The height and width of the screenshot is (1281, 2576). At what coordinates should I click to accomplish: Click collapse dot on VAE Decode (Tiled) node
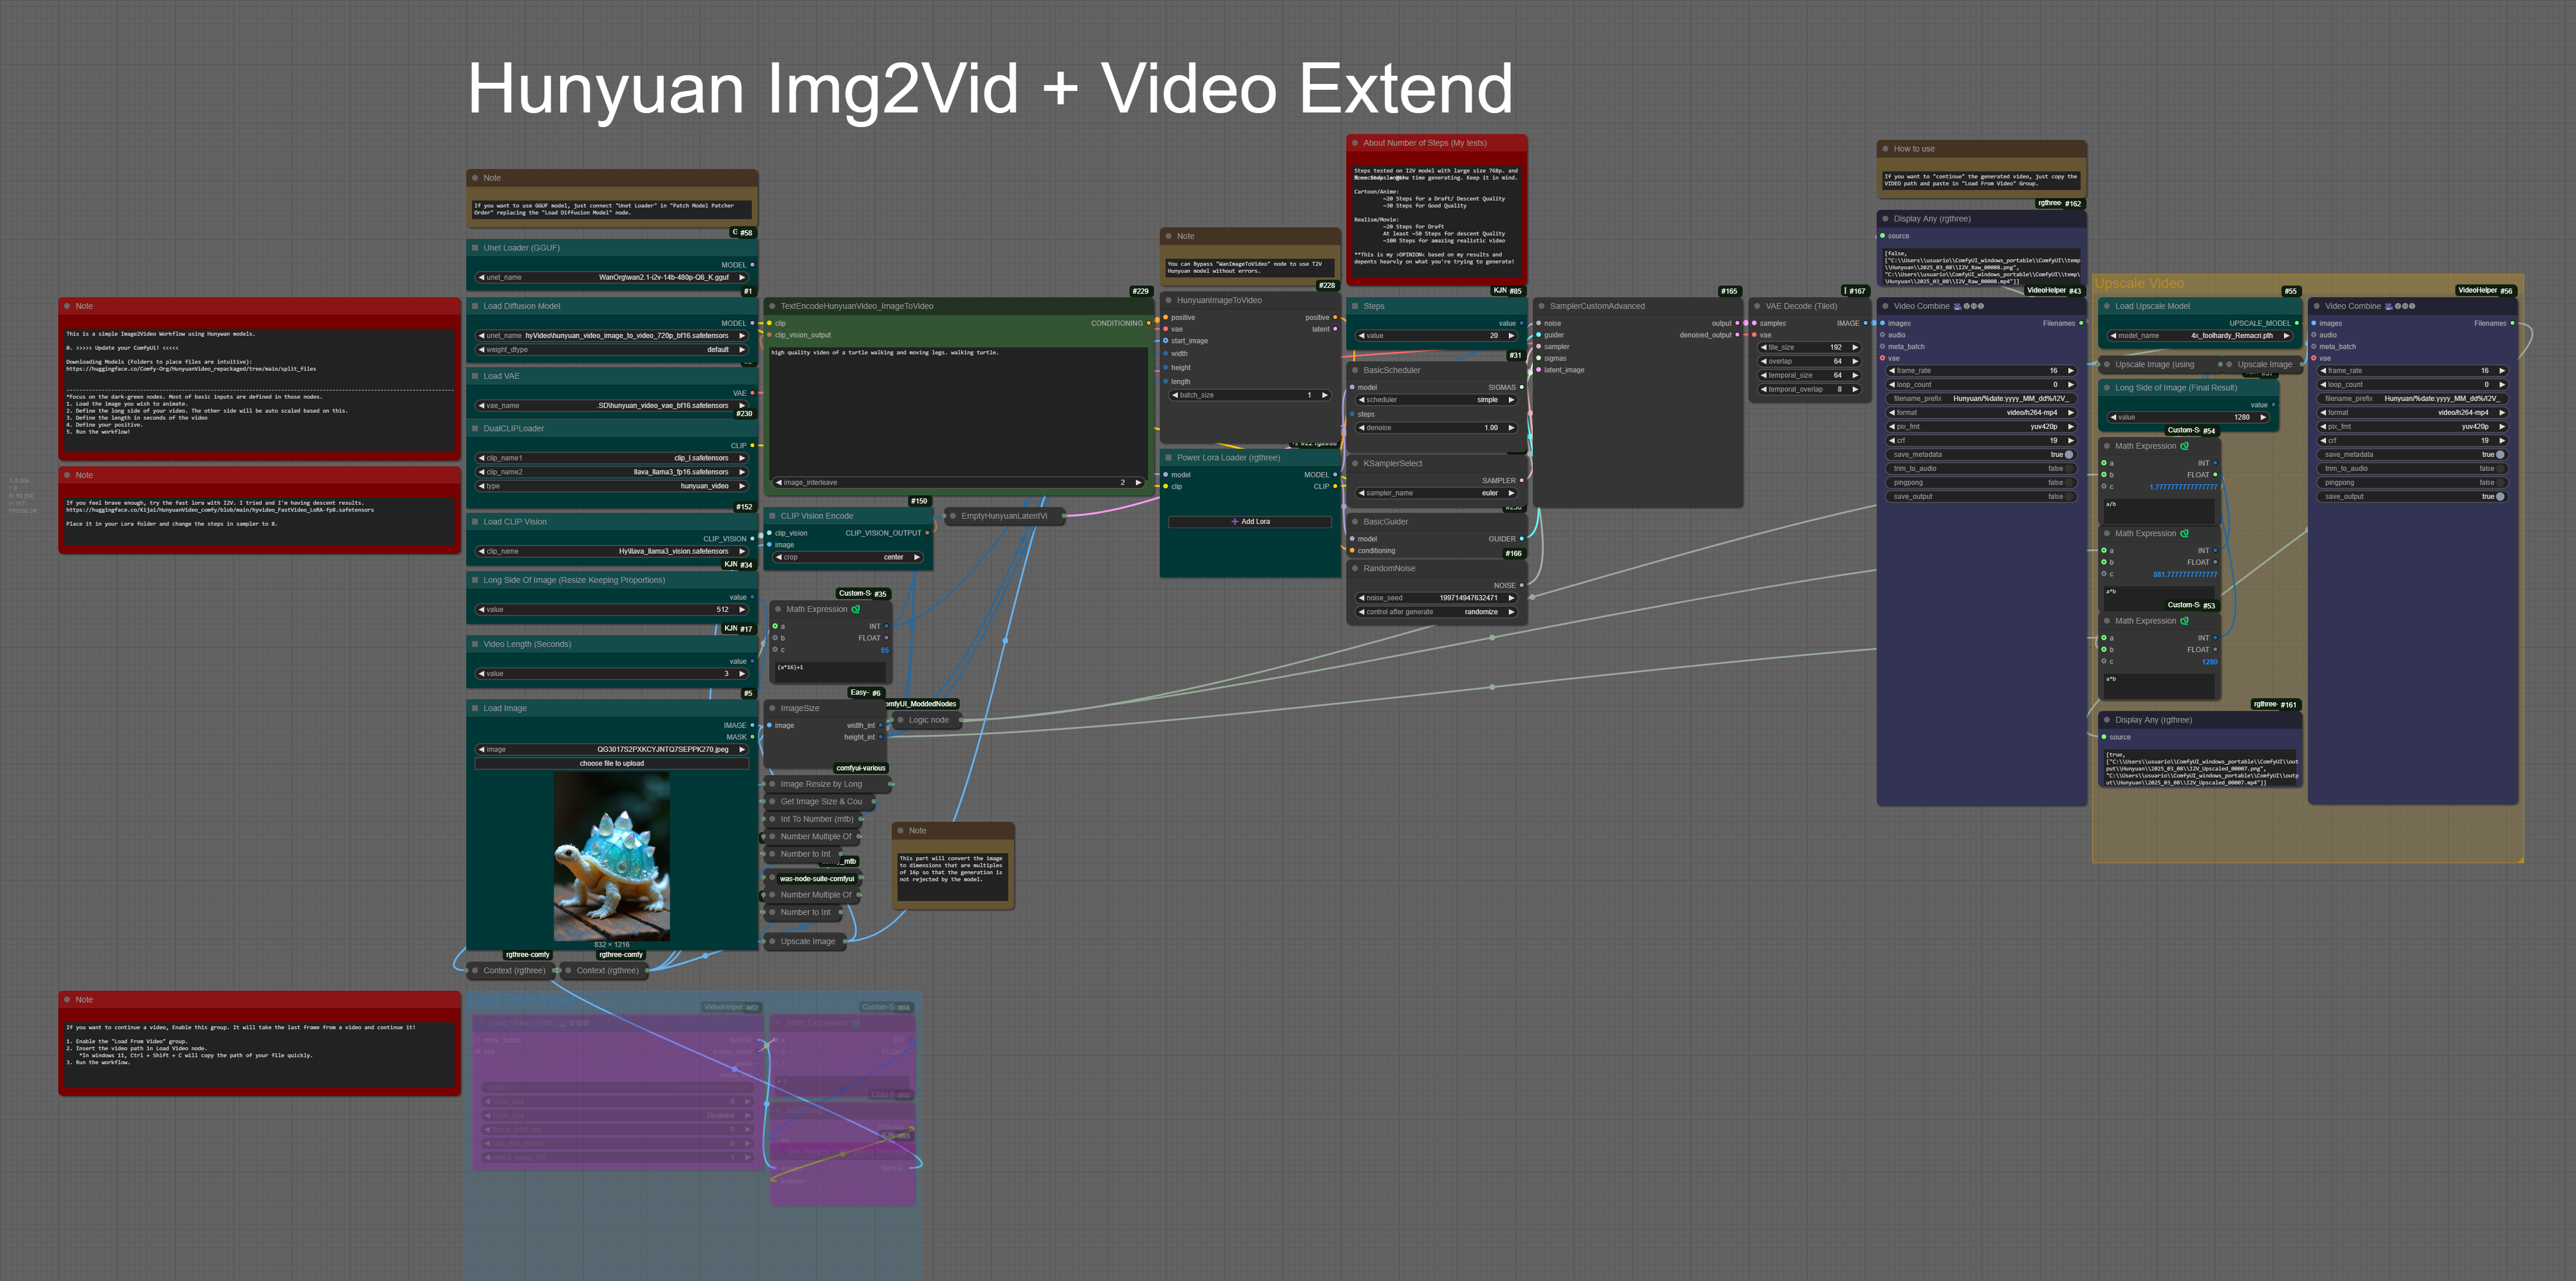pyautogui.click(x=1757, y=306)
